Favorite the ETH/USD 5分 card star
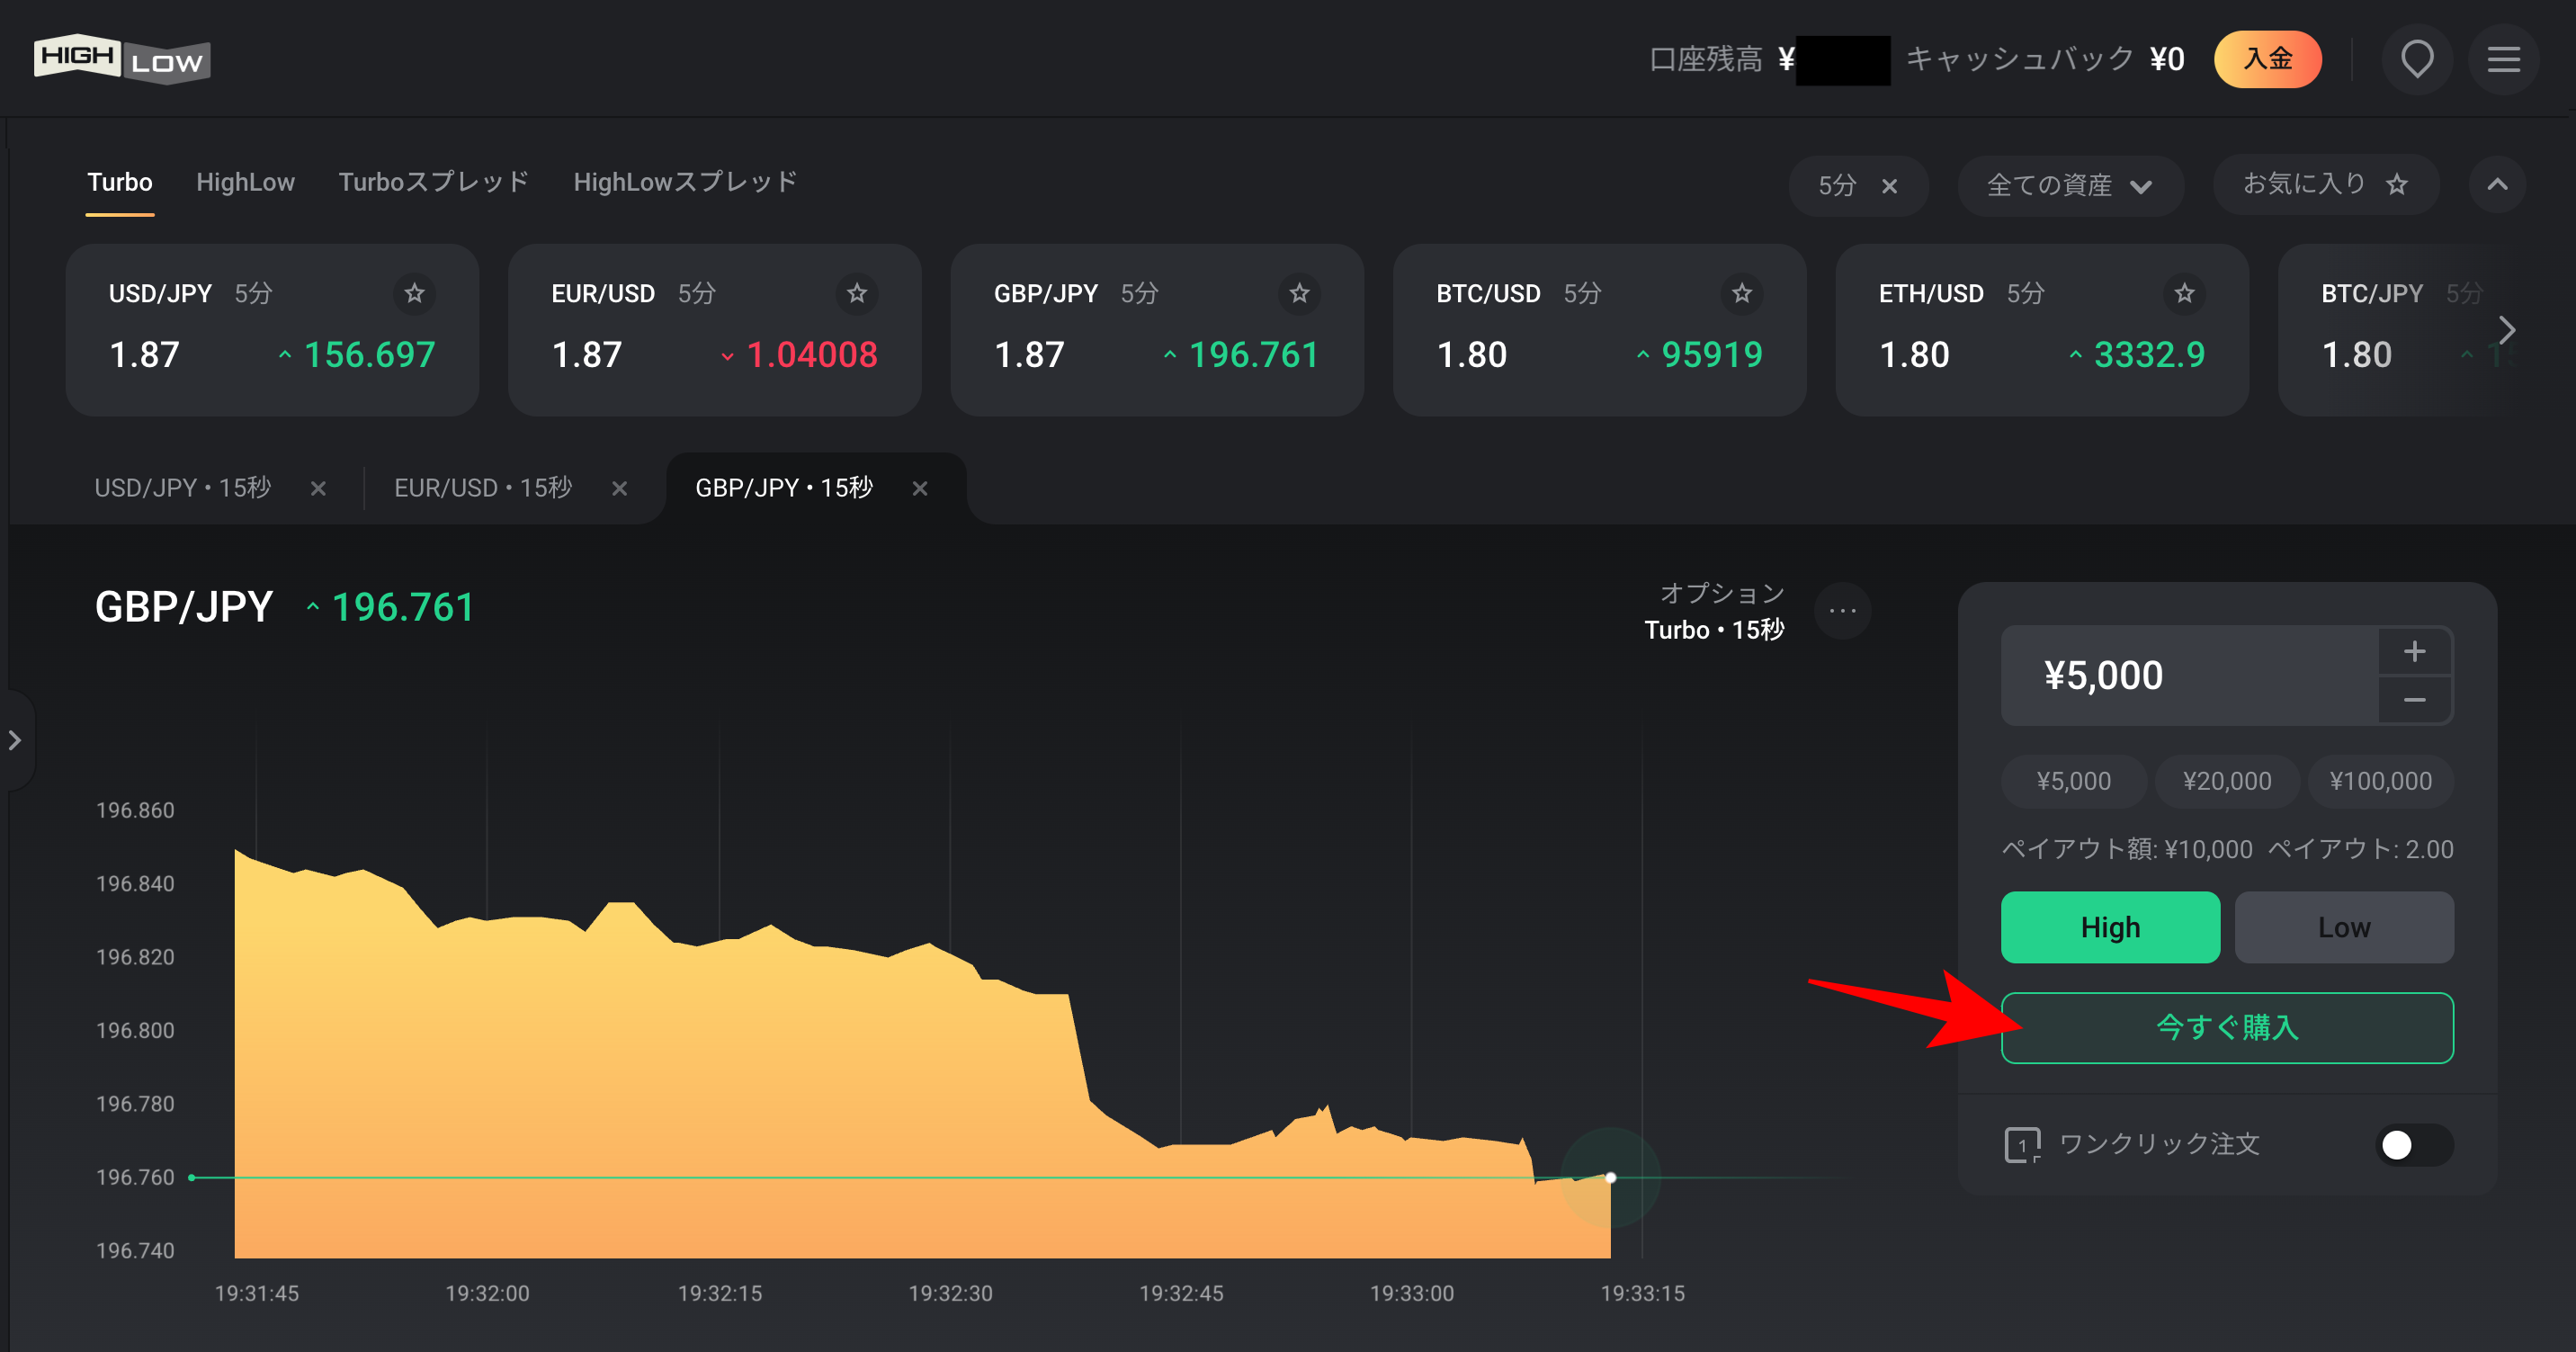This screenshot has width=2576, height=1352. [2184, 293]
